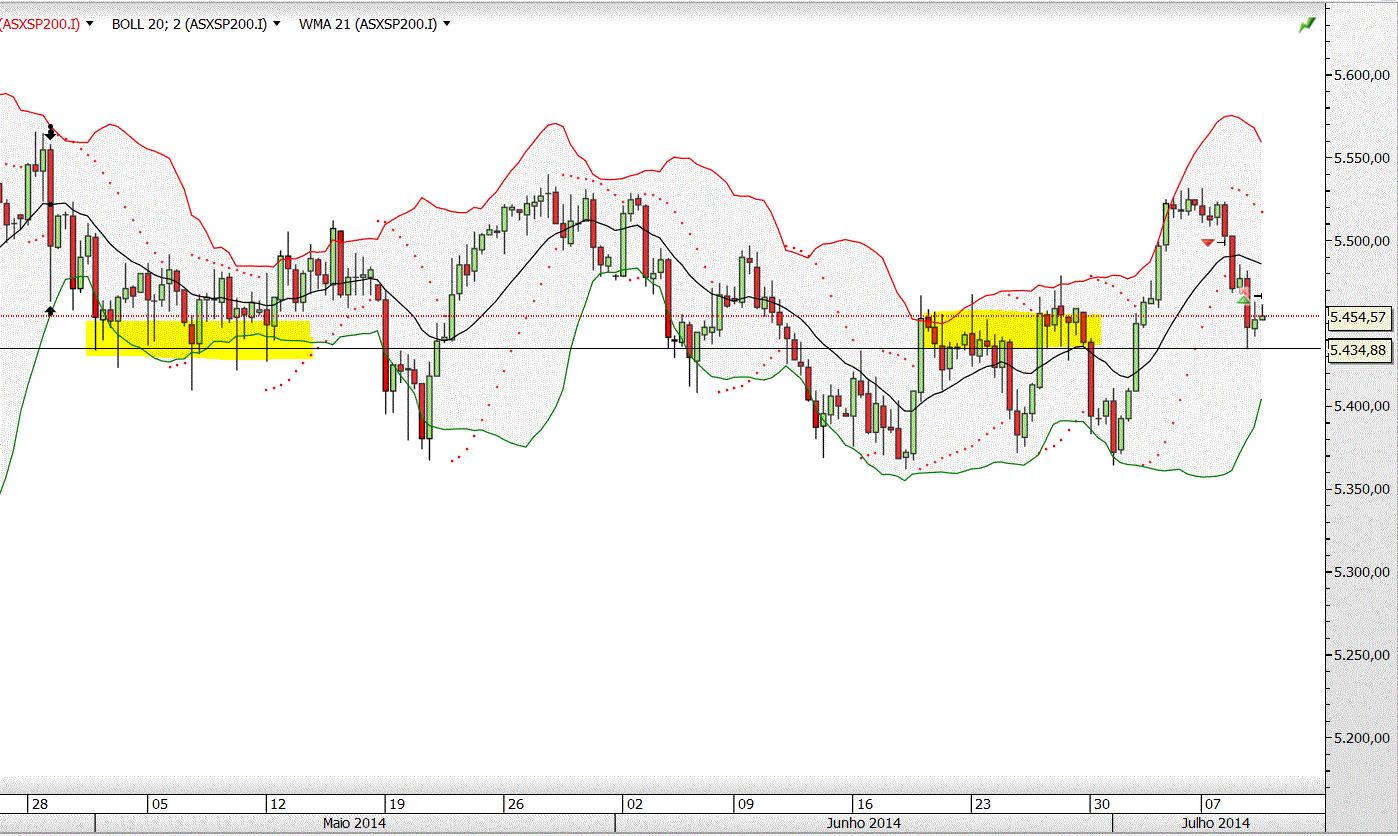Select the left yellow highlighted rectangle in May

[x=198, y=337]
